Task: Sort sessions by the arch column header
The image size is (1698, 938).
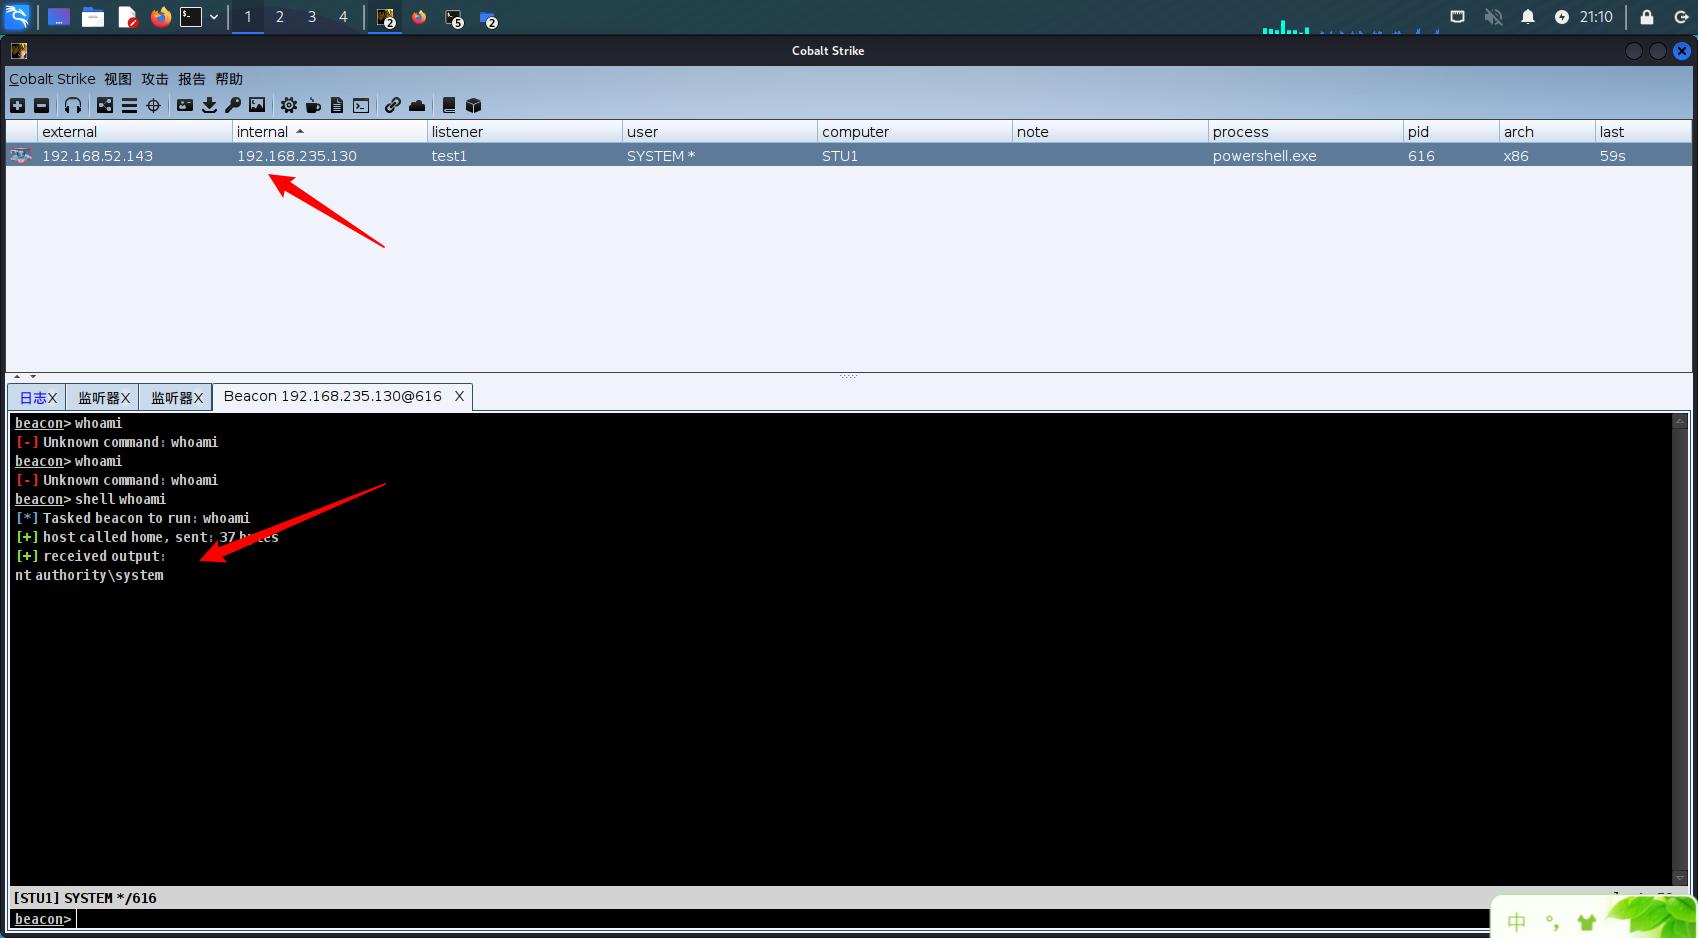Action: tap(1547, 132)
